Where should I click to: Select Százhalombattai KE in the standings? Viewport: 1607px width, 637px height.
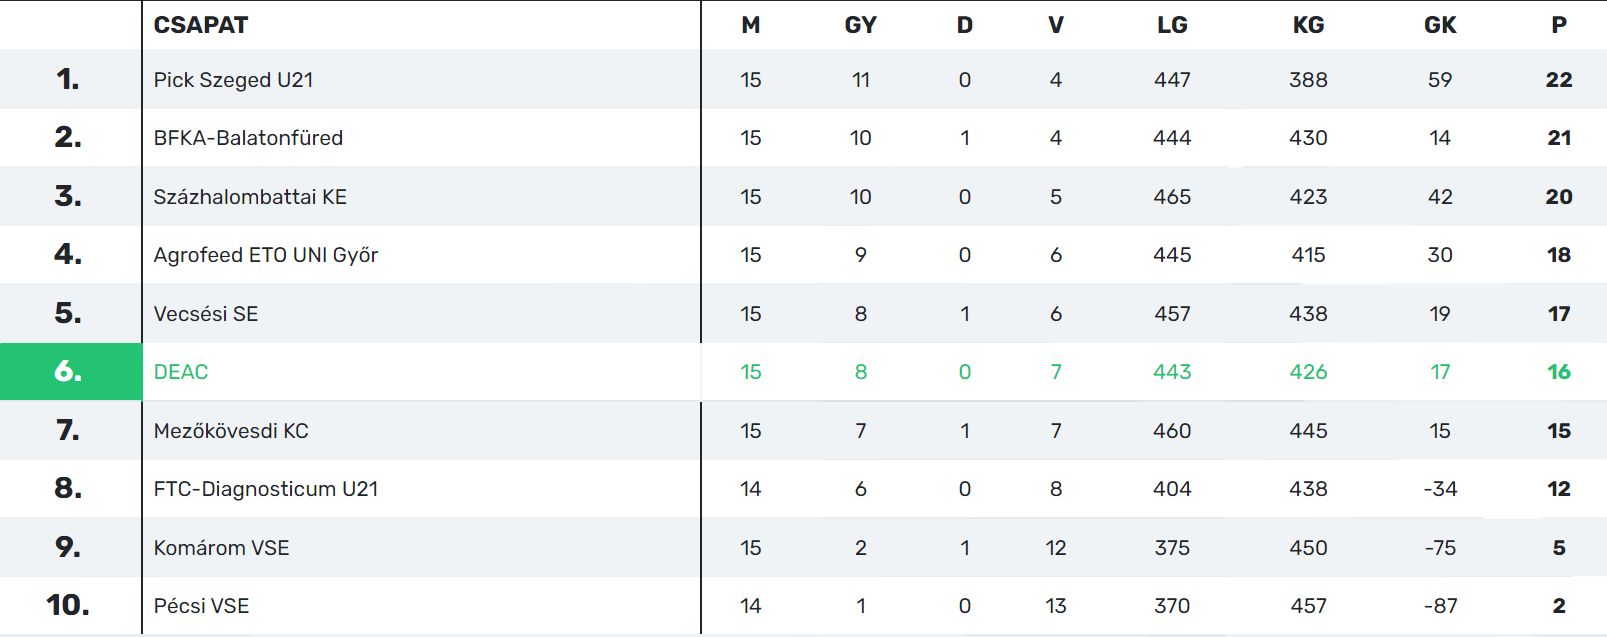pos(250,197)
